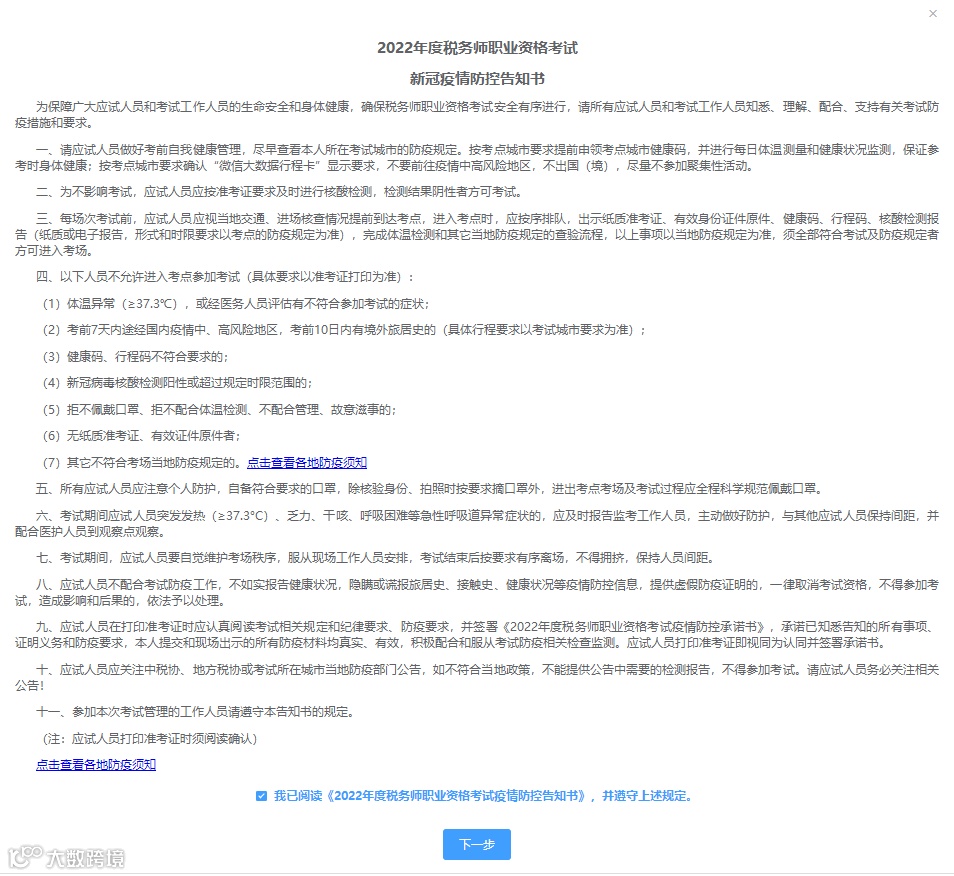
Task: Open the 点击查看各地防疫须知 link after item (7)
Action: point(307,462)
